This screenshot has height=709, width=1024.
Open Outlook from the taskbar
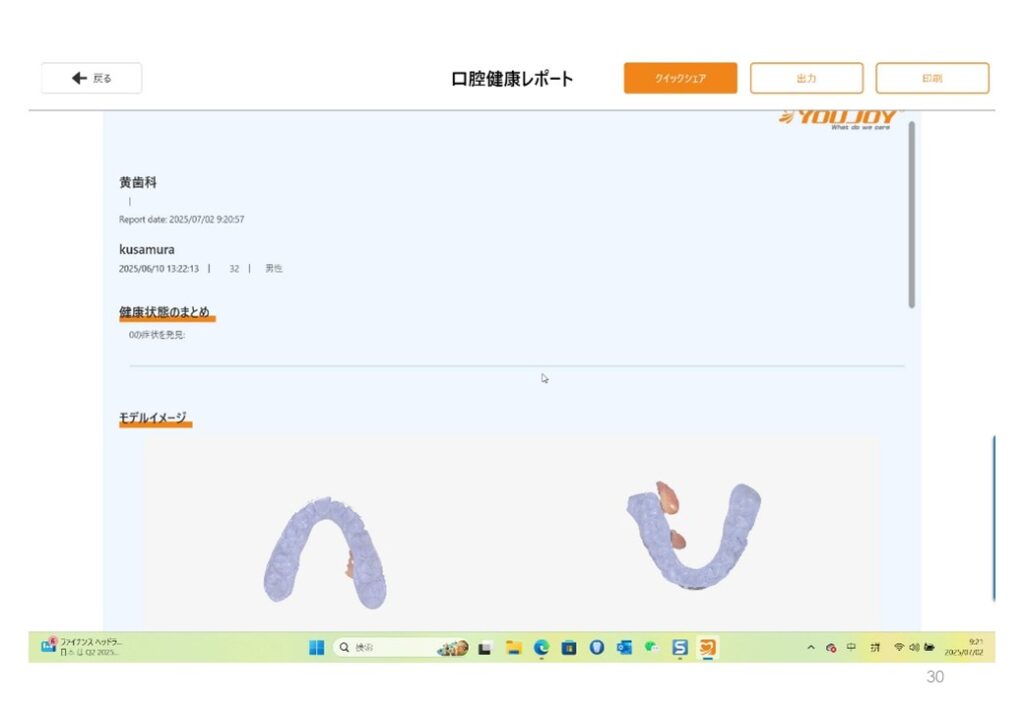coord(624,648)
